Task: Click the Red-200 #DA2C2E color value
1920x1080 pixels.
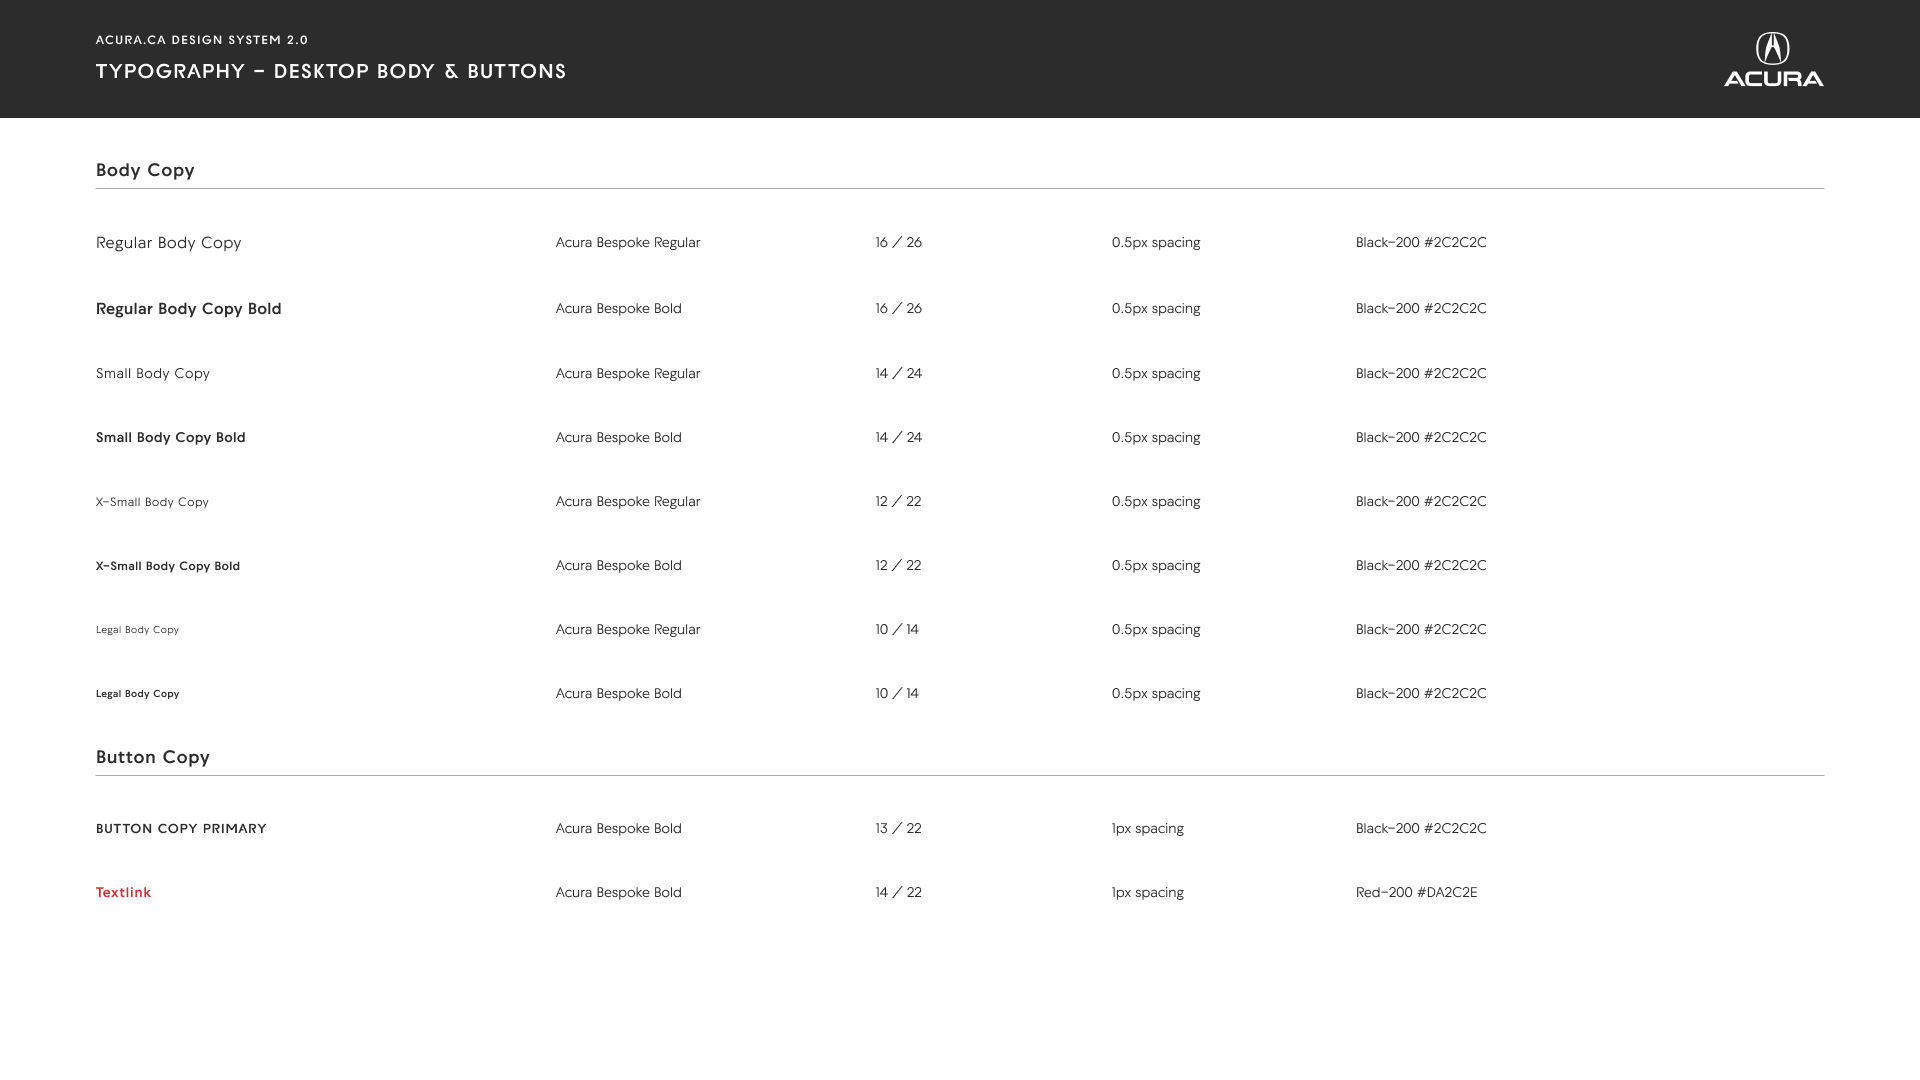Action: (x=1416, y=892)
